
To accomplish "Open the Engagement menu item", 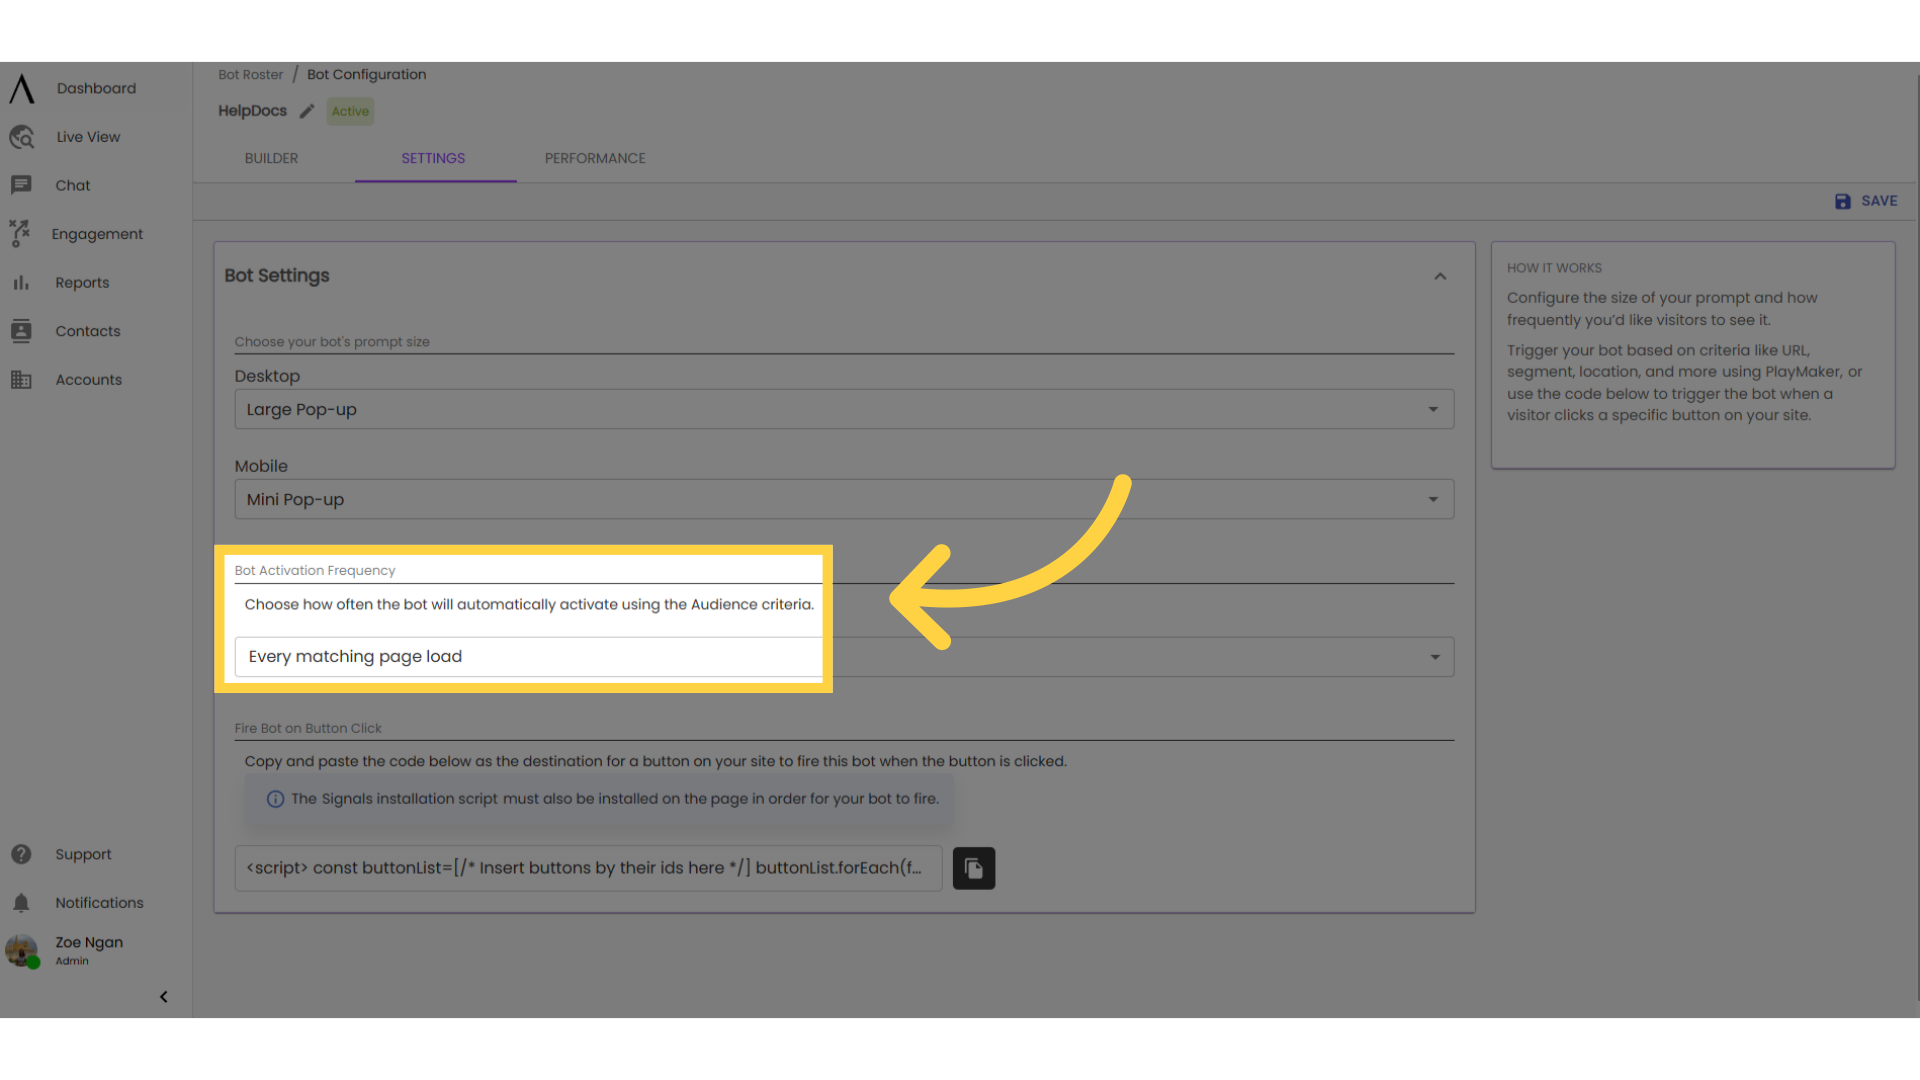I will tap(97, 234).
